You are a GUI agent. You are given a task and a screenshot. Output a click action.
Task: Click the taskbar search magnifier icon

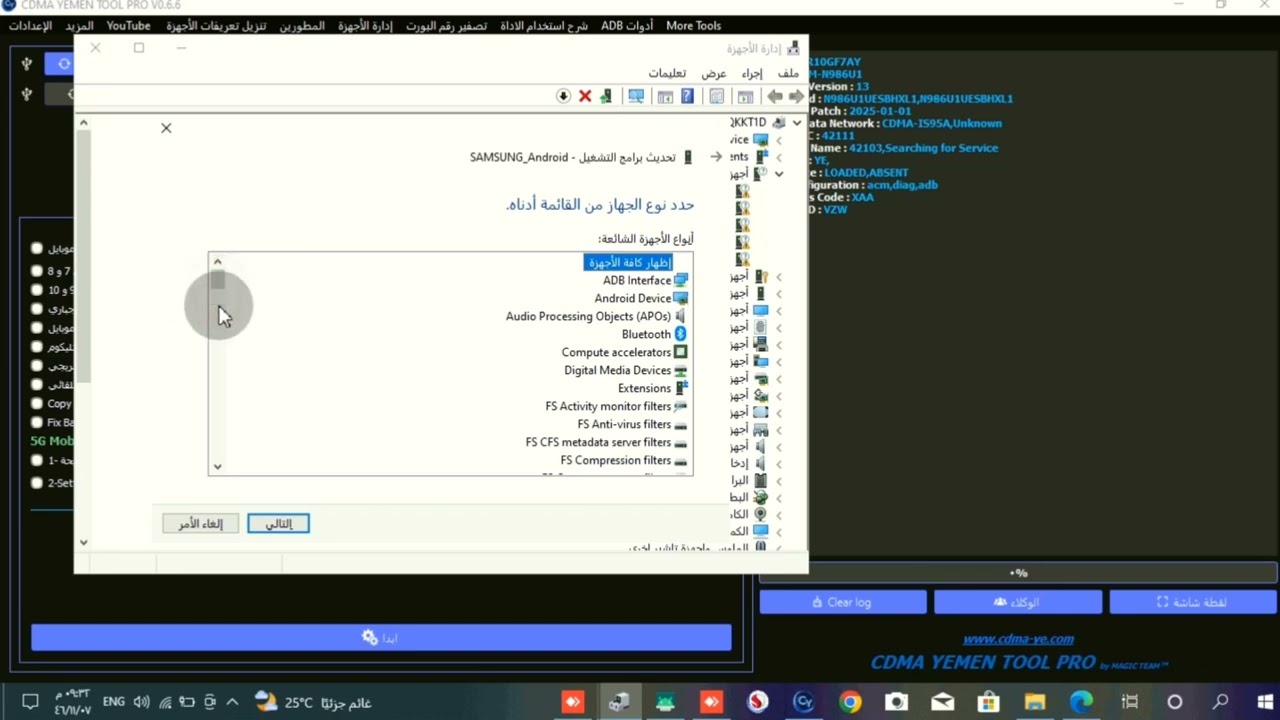1221,702
